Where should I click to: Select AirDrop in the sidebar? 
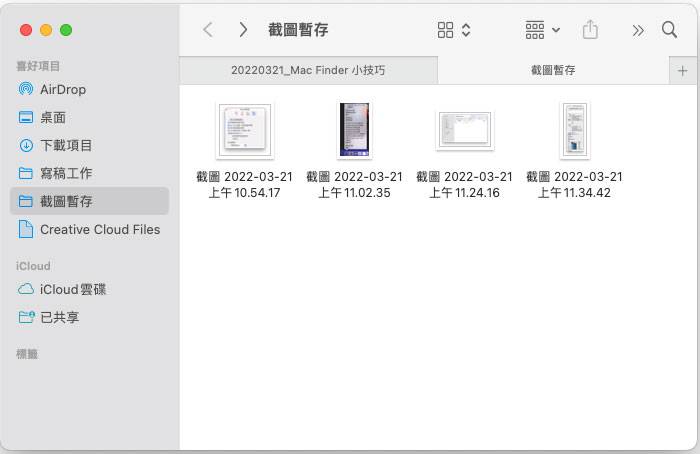(x=62, y=89)
